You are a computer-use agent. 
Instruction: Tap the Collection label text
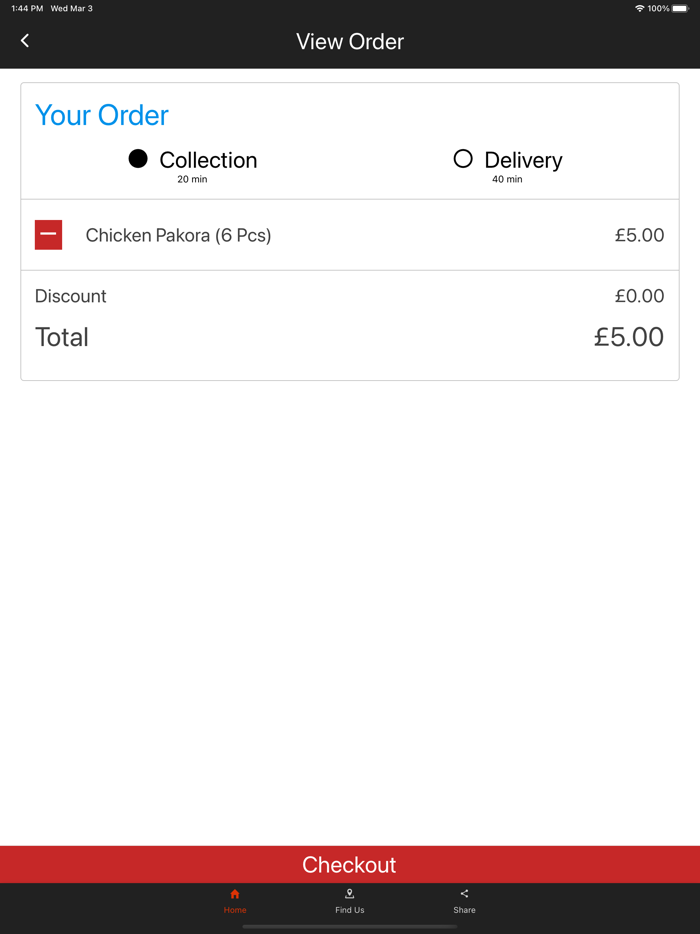tap(208, 160)
